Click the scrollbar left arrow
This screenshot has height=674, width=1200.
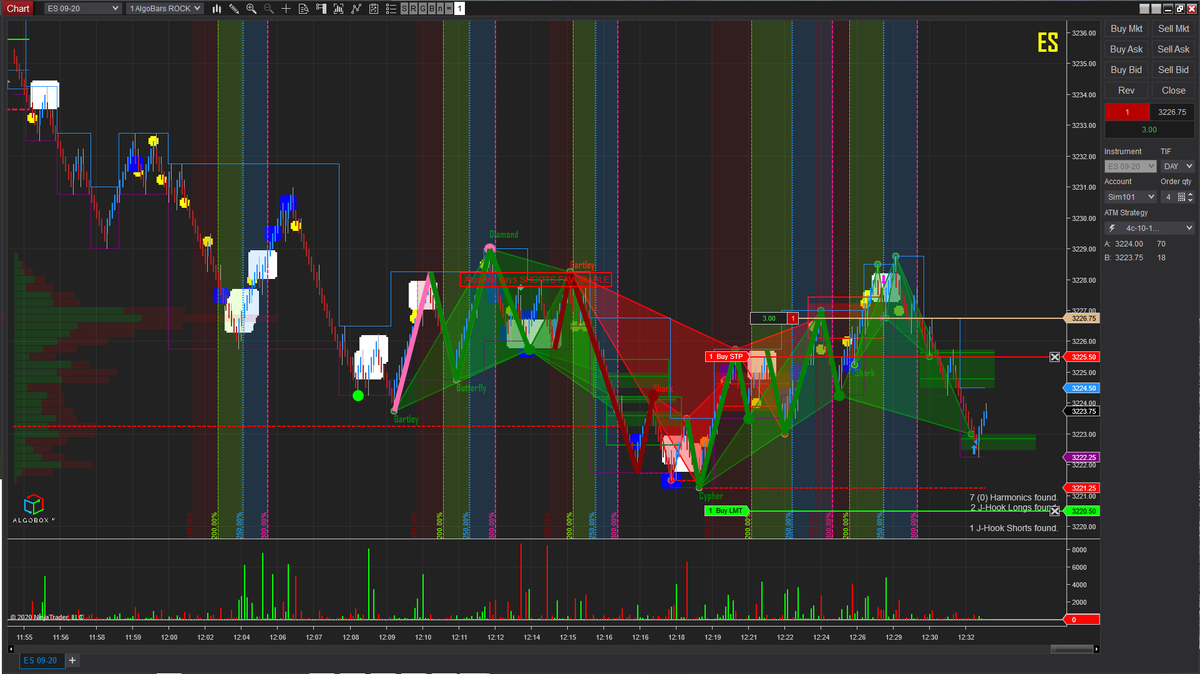pyautogui.click(x=12, y=648)
